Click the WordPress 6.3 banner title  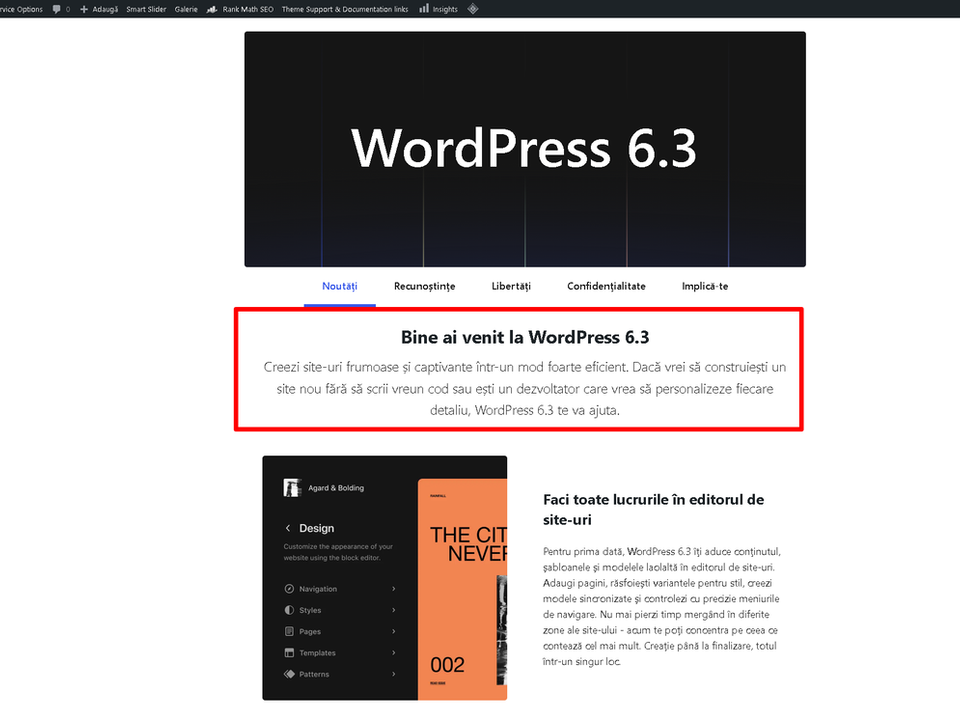(x=524, y=148)
